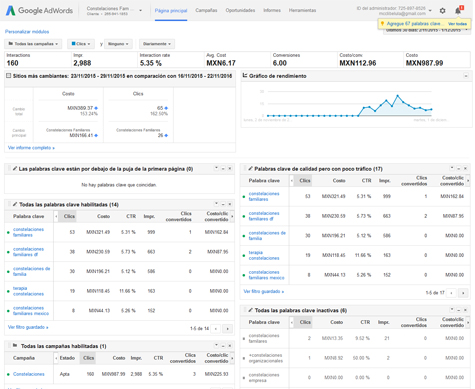The image size is (475, 389).
Task: Switch to the Herramientas tab
Action: click(302, 10)
